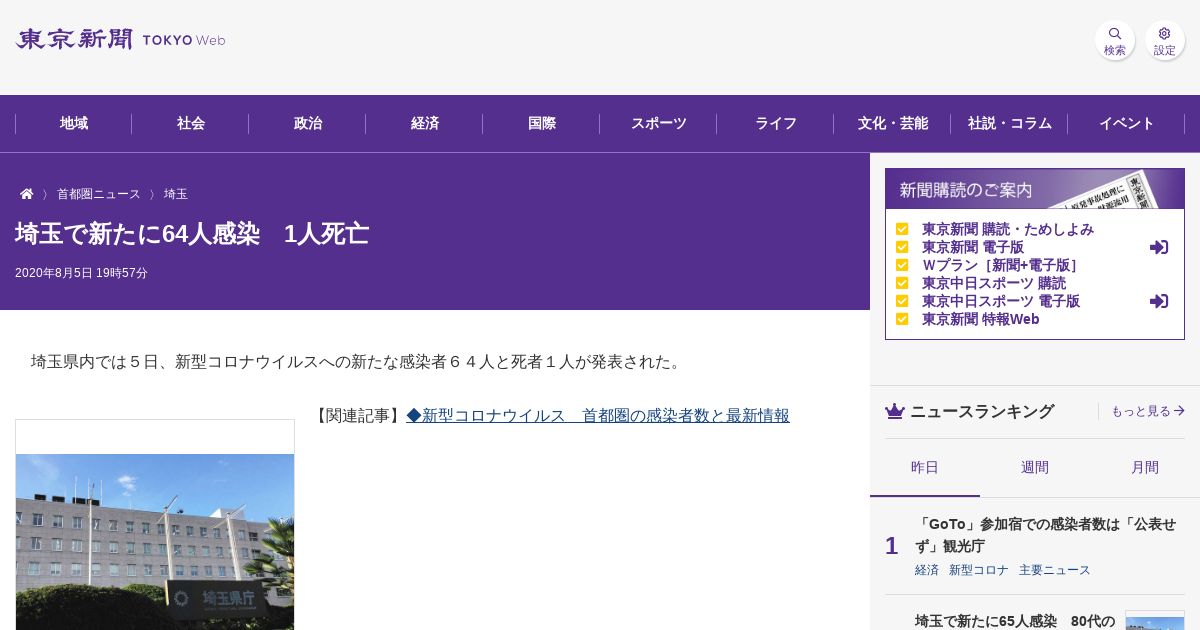Click the 新型コロナ tag under ranking item 1
Viewport: 1200px width, 630px height.
point(979,570)
